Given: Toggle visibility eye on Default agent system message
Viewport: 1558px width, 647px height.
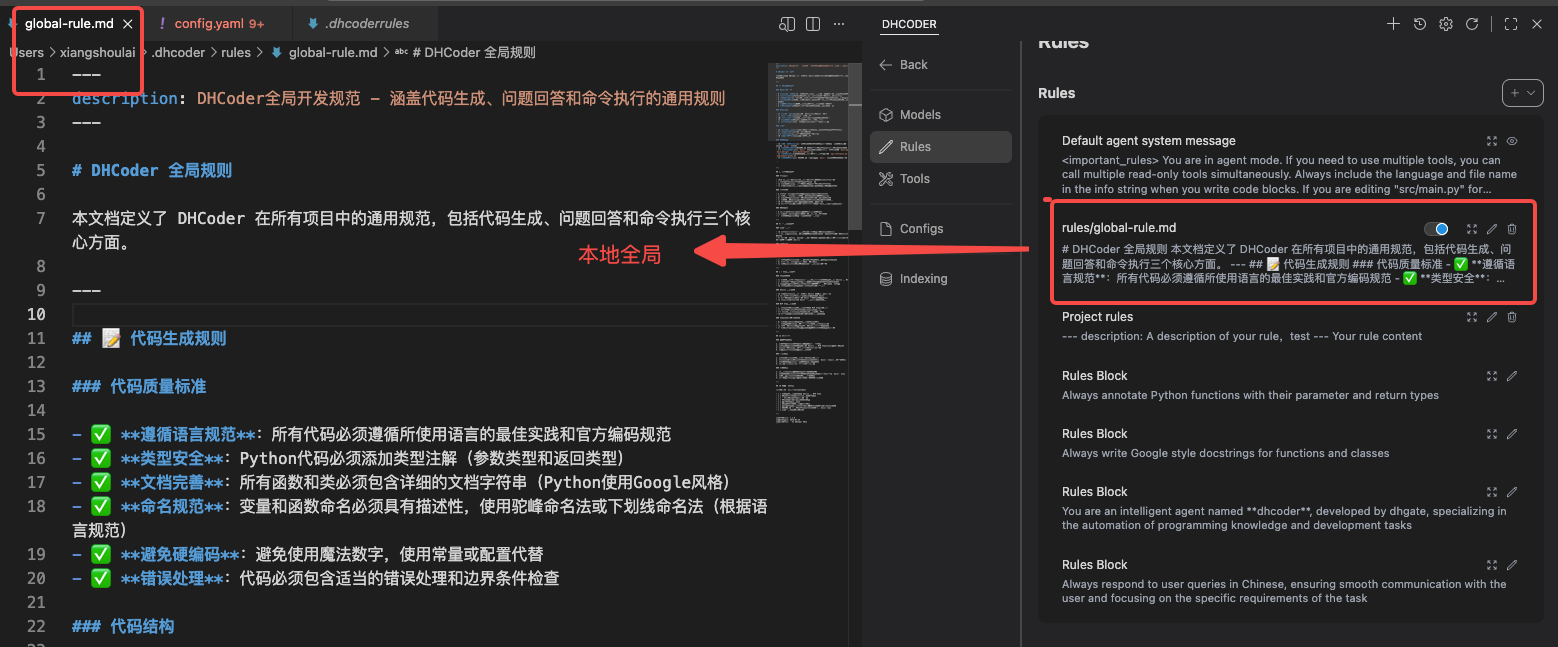Looking at the screenshot, I should click(x=1512, y=141).
